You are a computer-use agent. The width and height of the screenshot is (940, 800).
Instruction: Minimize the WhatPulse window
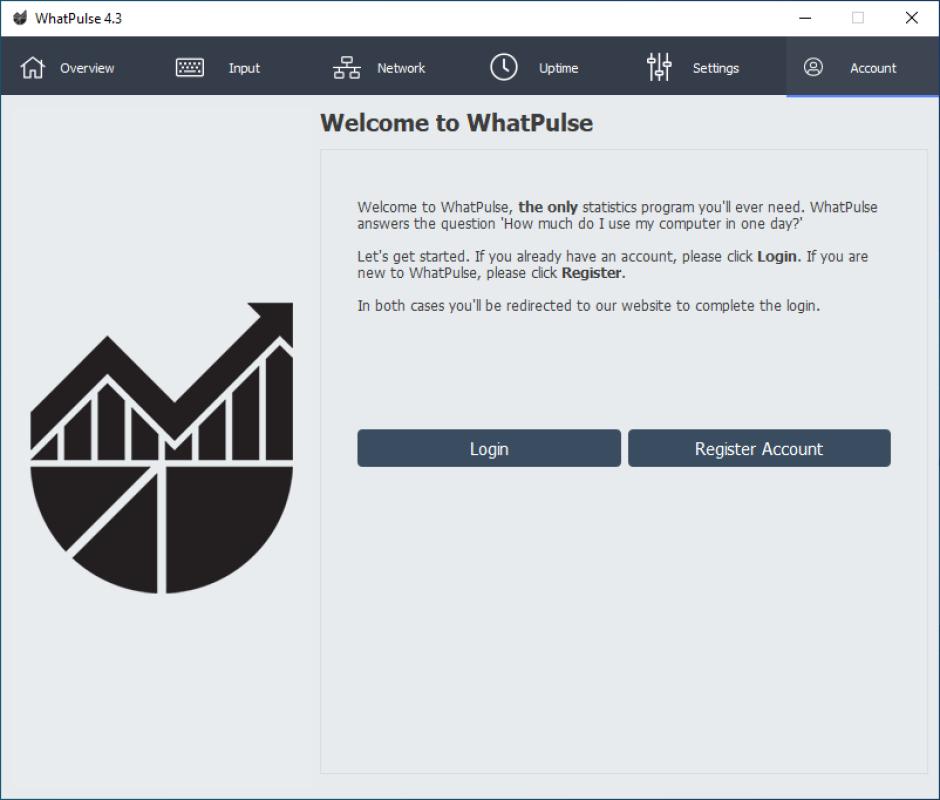coord(805,18)
